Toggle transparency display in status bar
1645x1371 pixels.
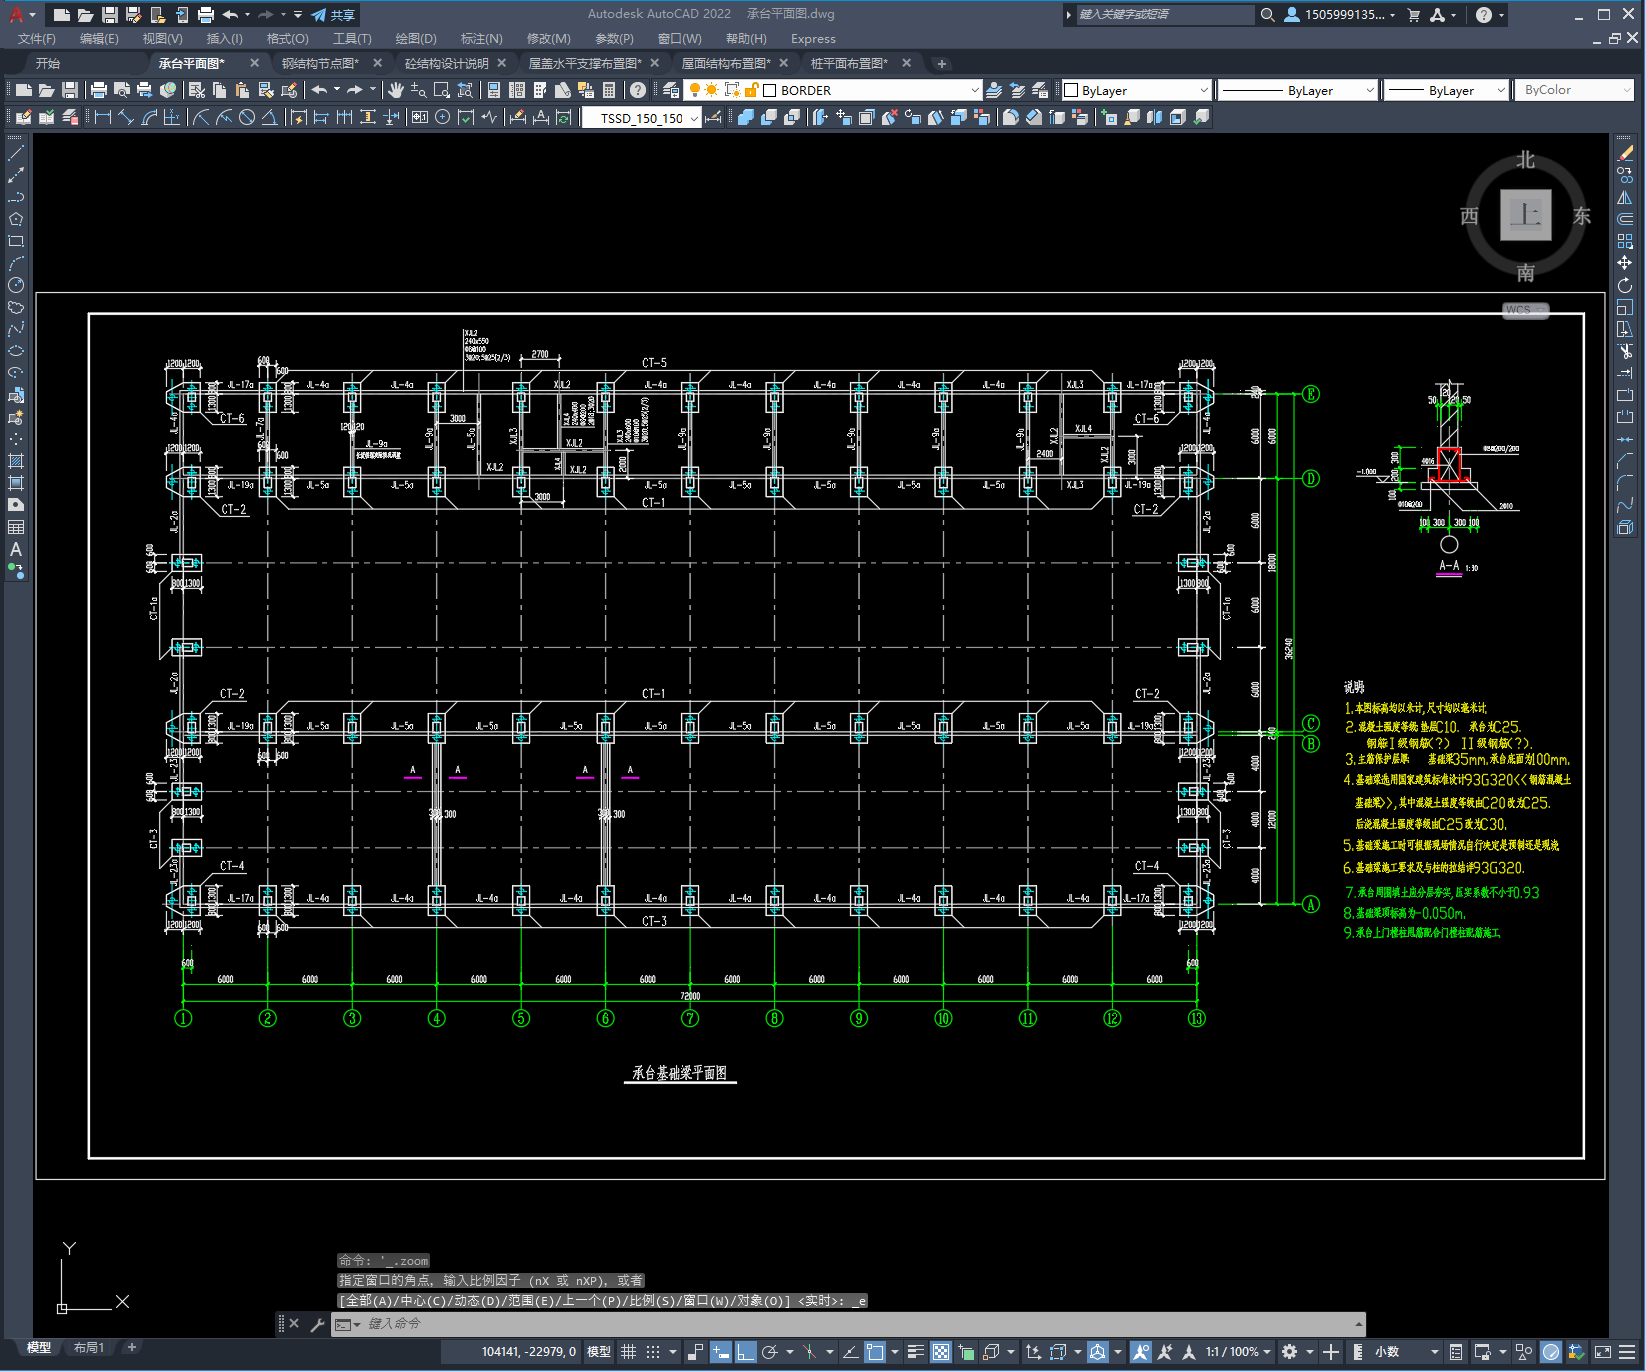tap(941, 1352)
